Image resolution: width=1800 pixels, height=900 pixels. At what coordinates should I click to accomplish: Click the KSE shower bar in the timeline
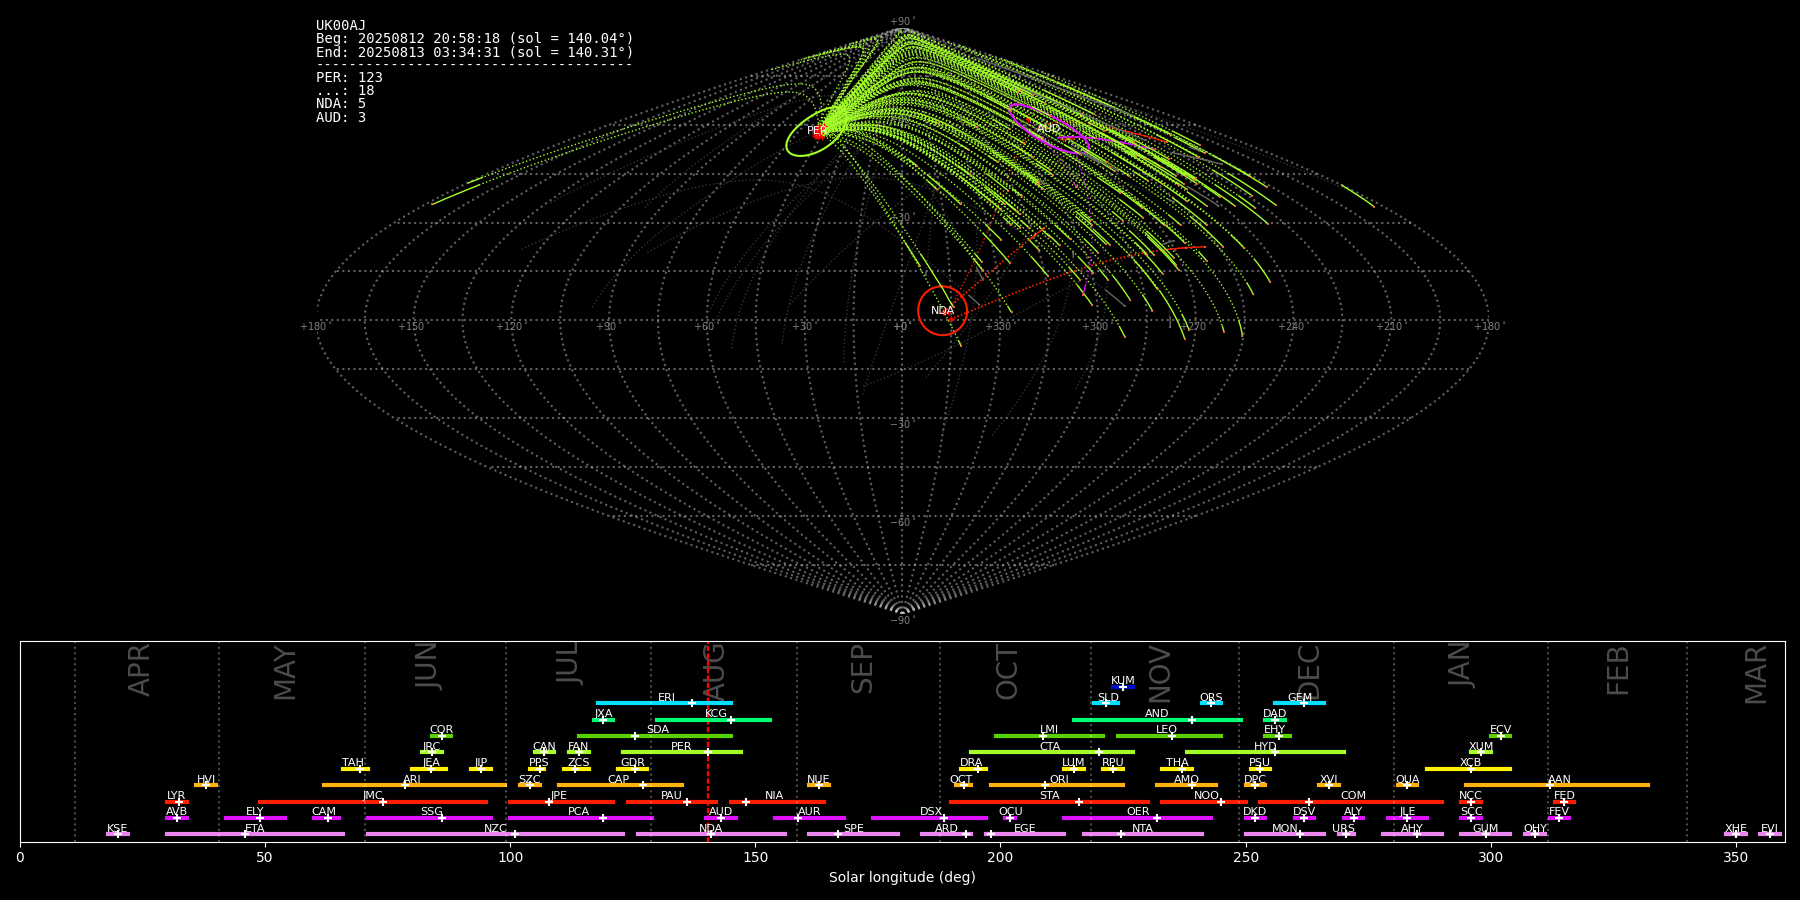click(118, 834)
